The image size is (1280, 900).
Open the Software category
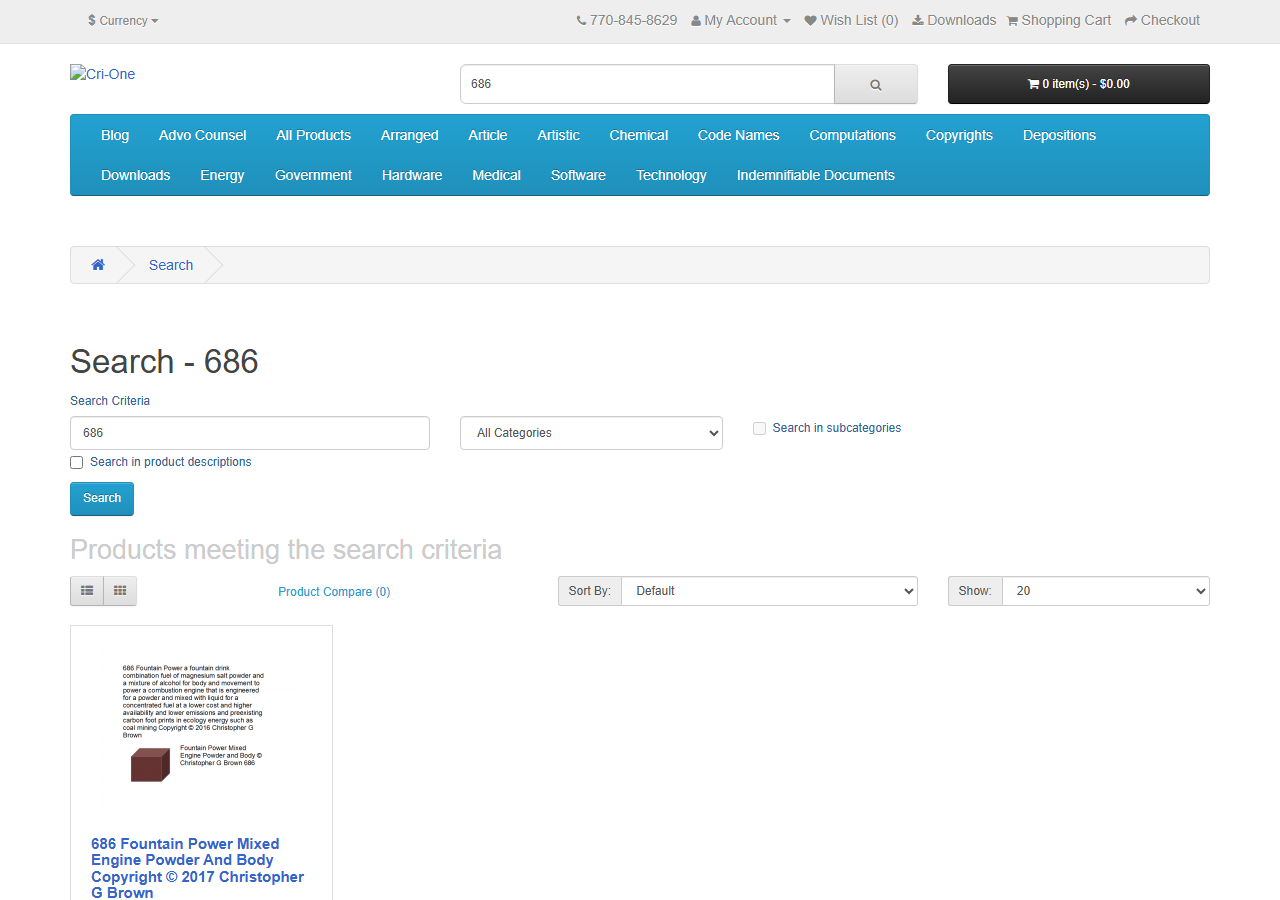(x=578, y=175)
